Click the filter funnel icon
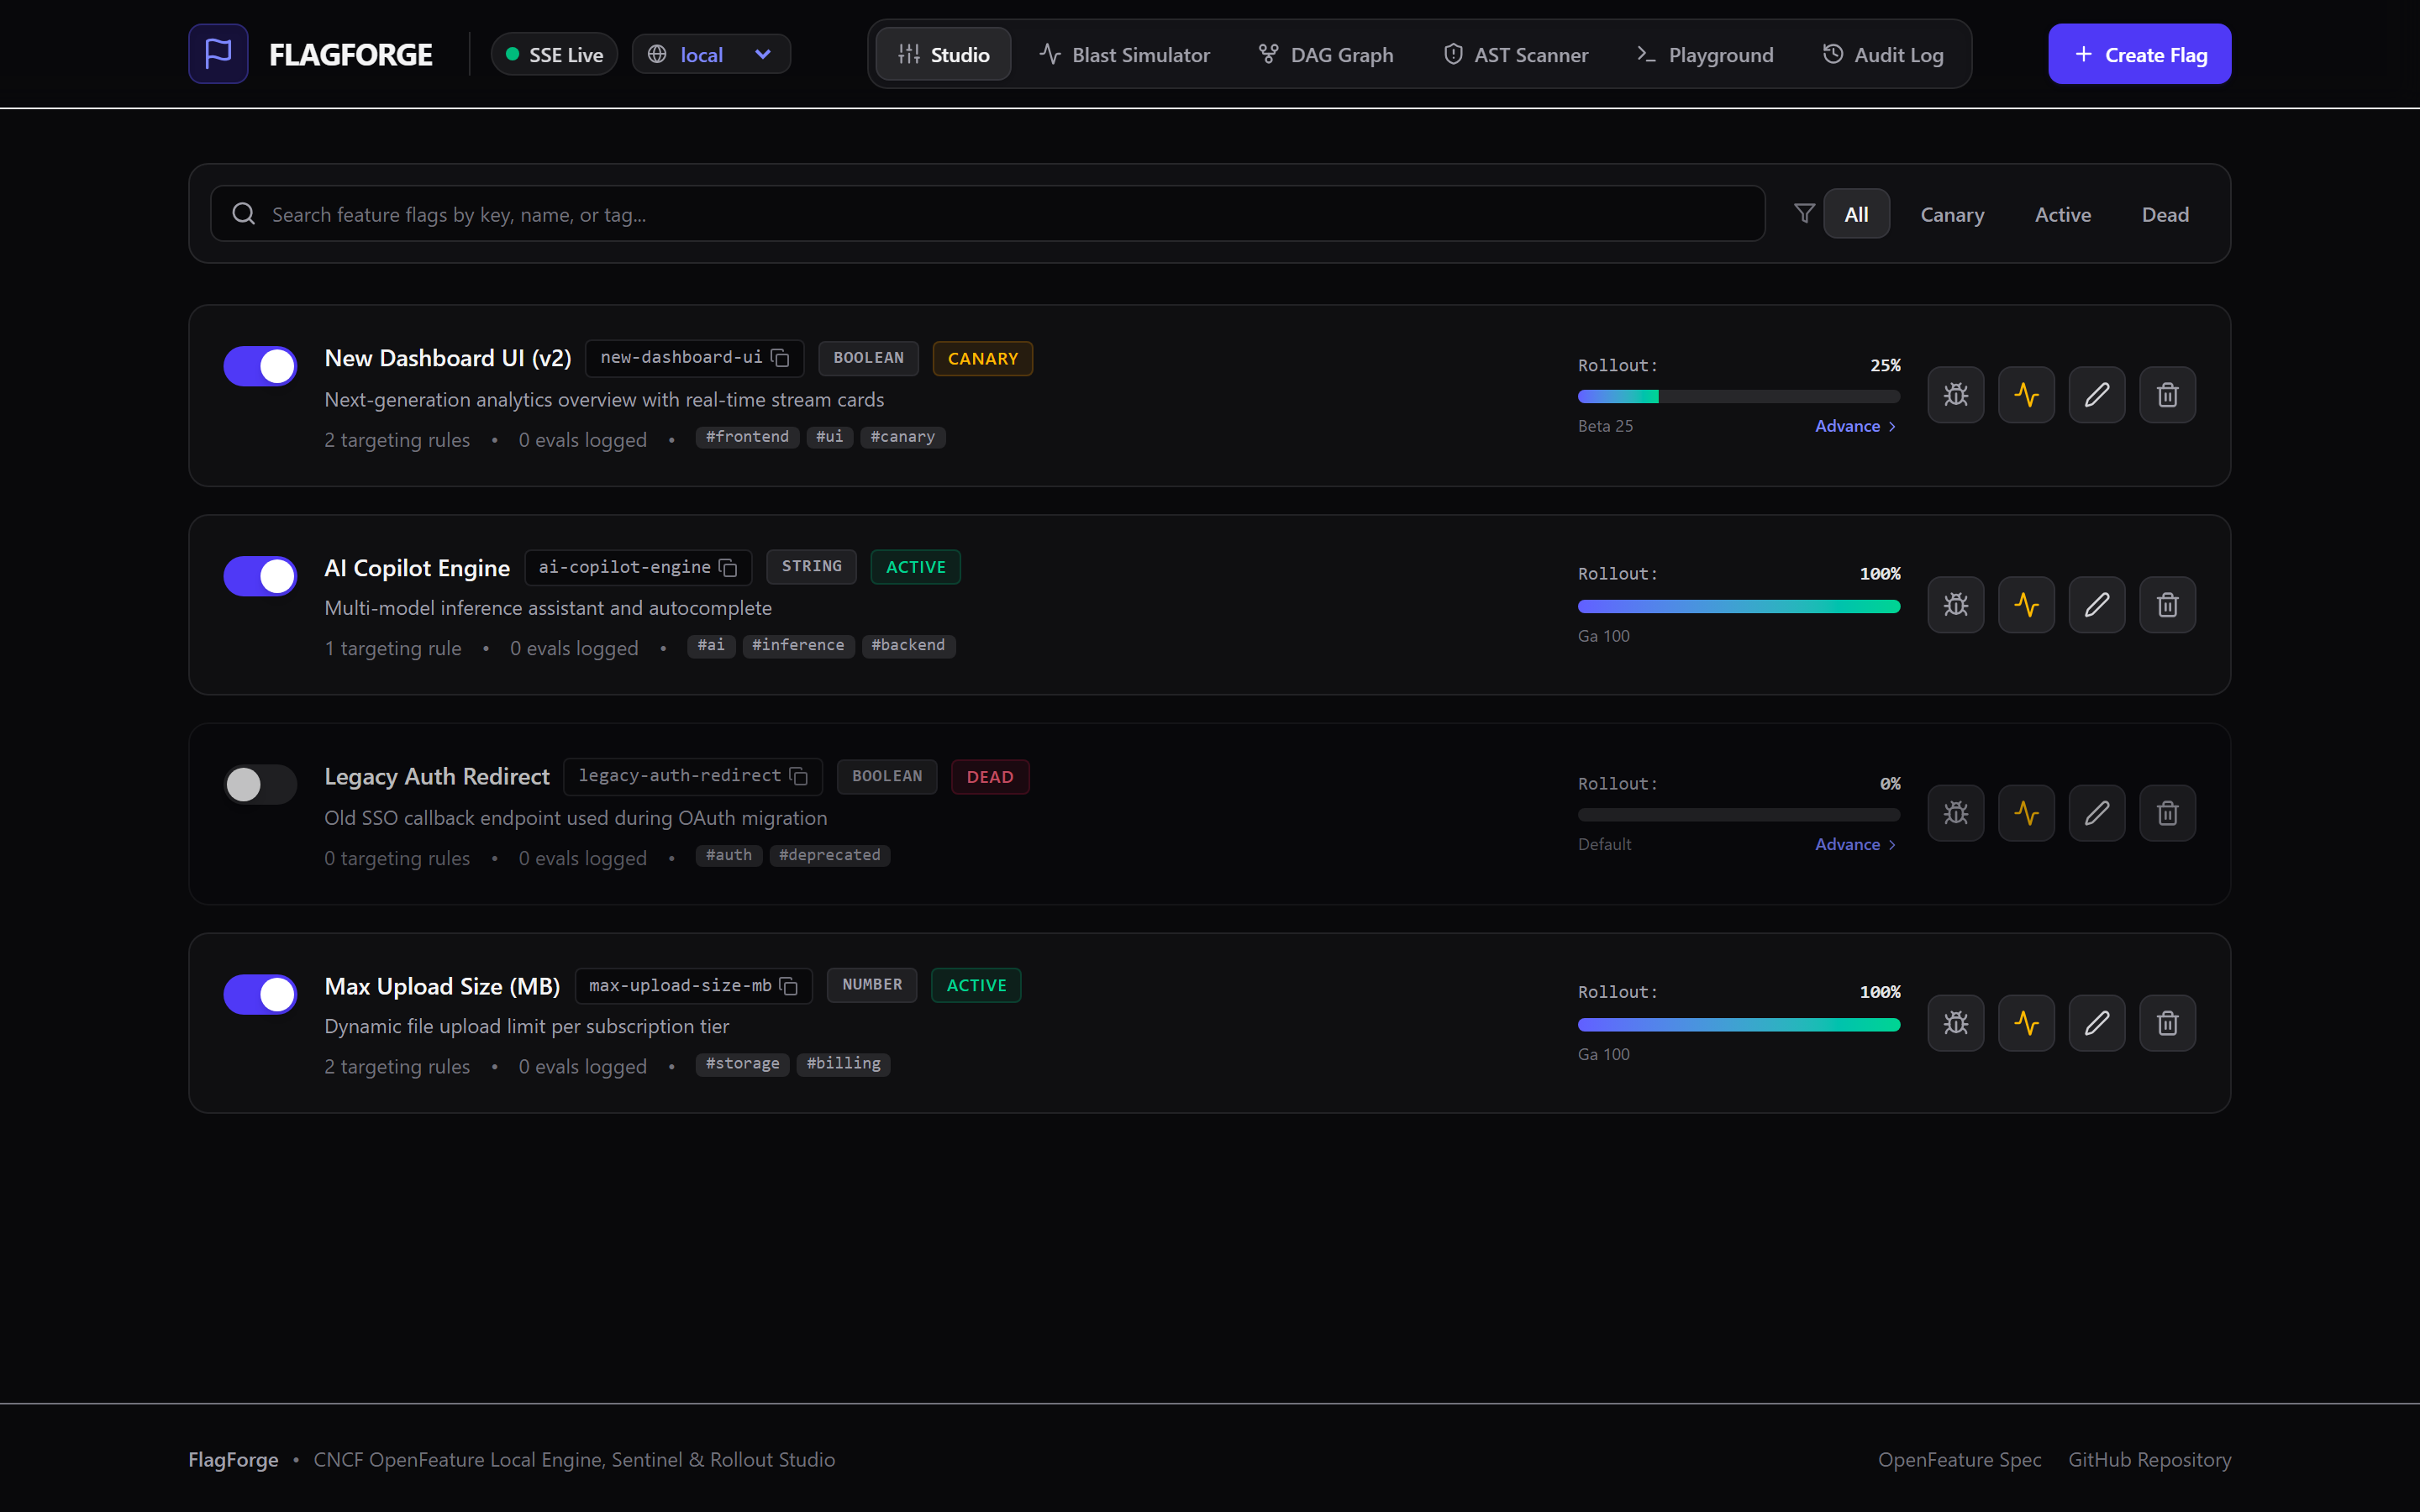2420x1512 pixels. [x=1804, y=214]
